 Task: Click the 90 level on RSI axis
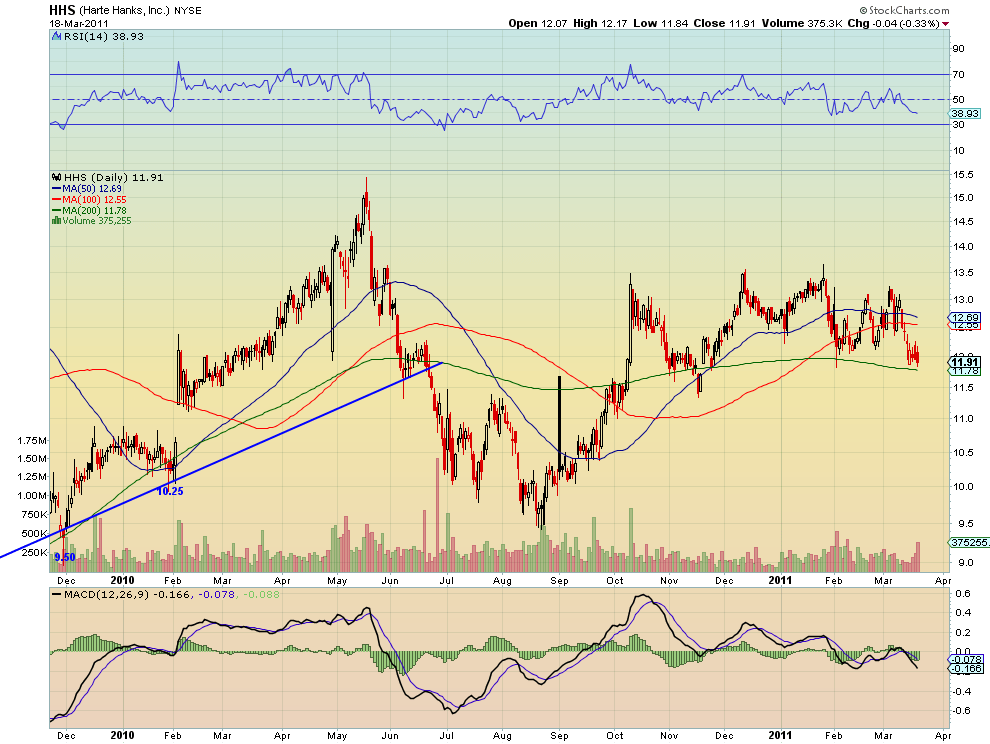point(958,49)
